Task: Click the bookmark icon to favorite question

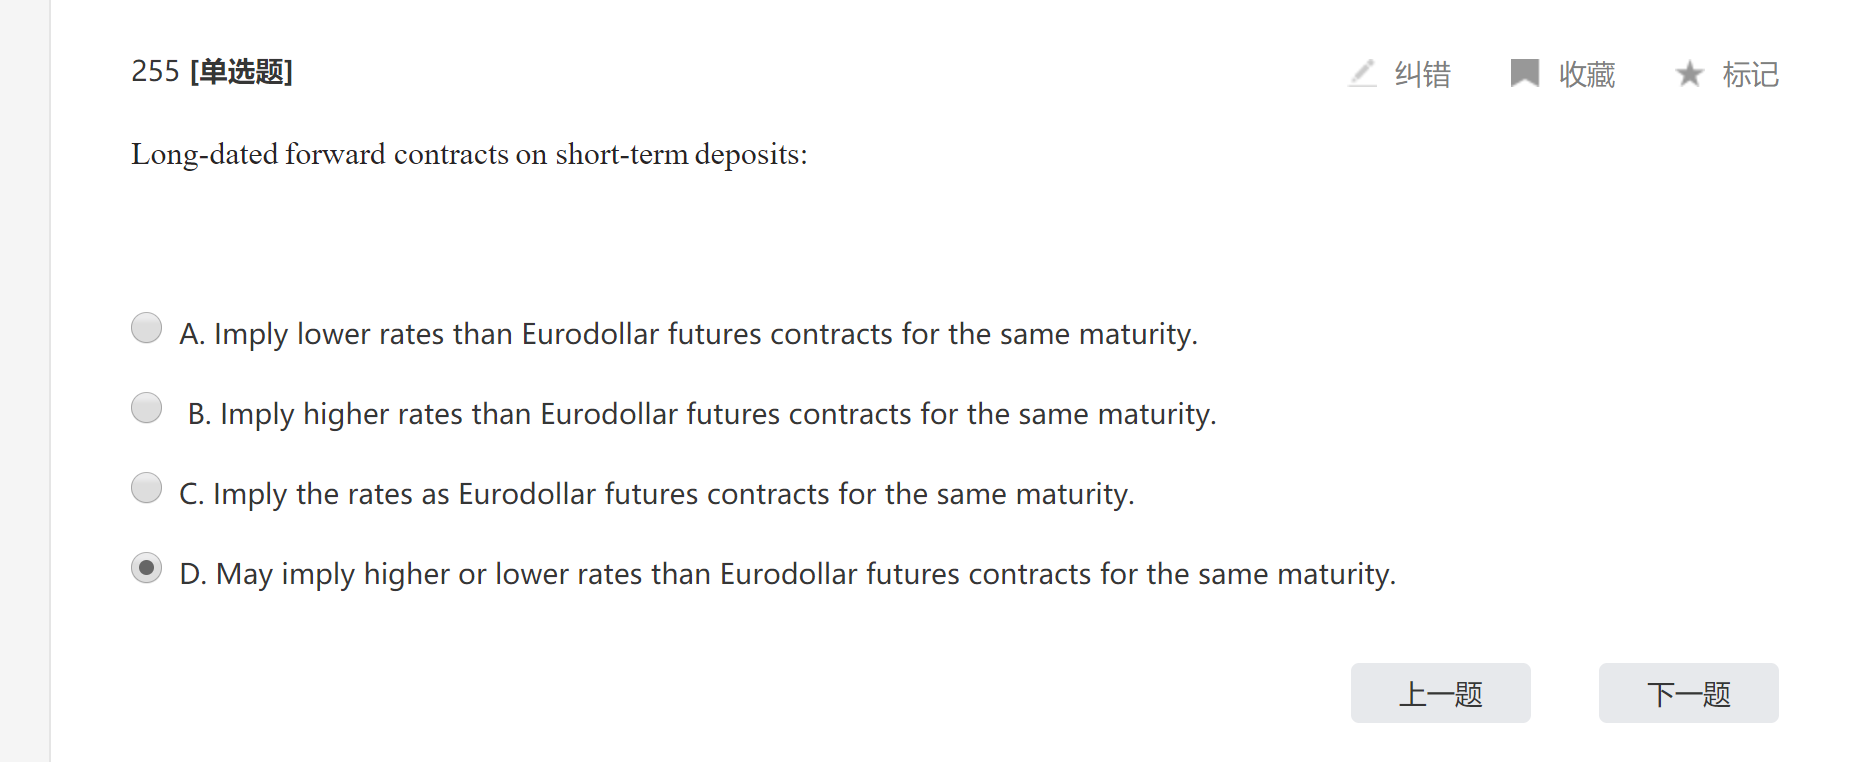Action: tap(1524, 73)
